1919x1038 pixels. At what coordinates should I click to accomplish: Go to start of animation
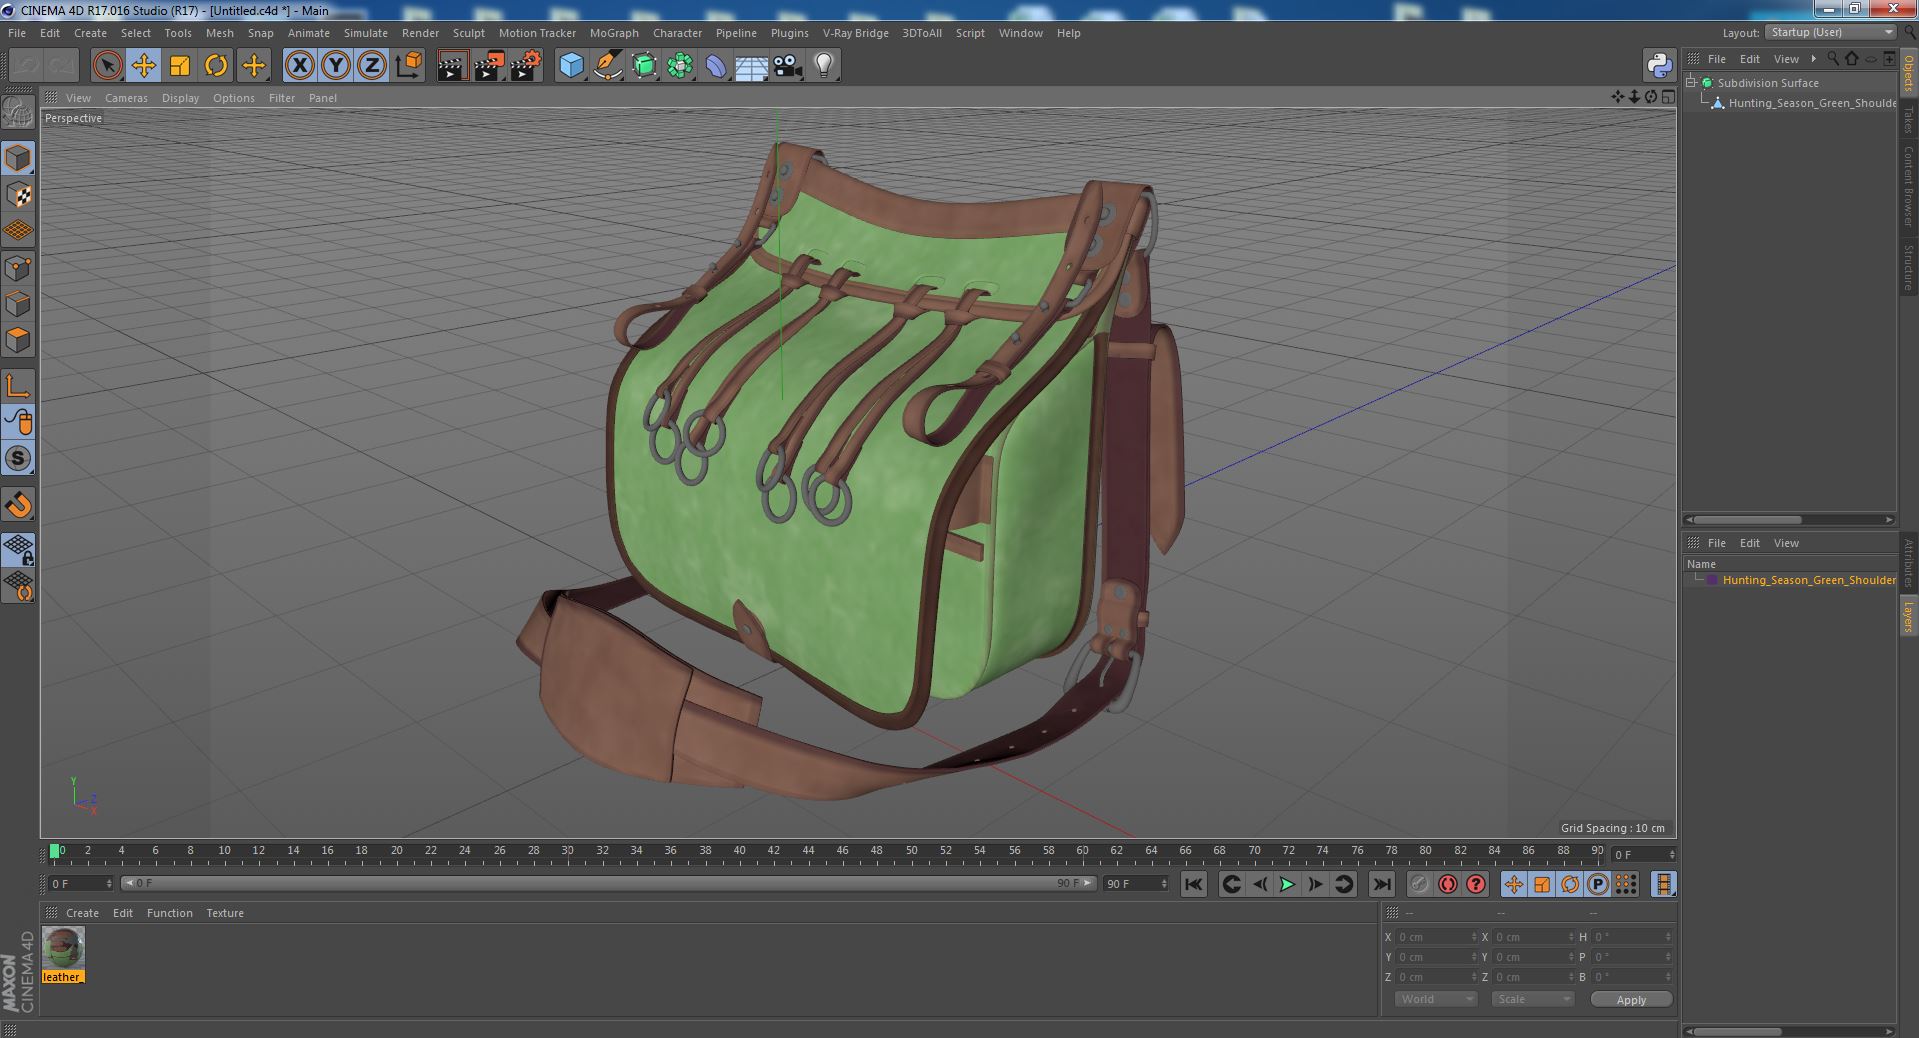point(1193,884)
